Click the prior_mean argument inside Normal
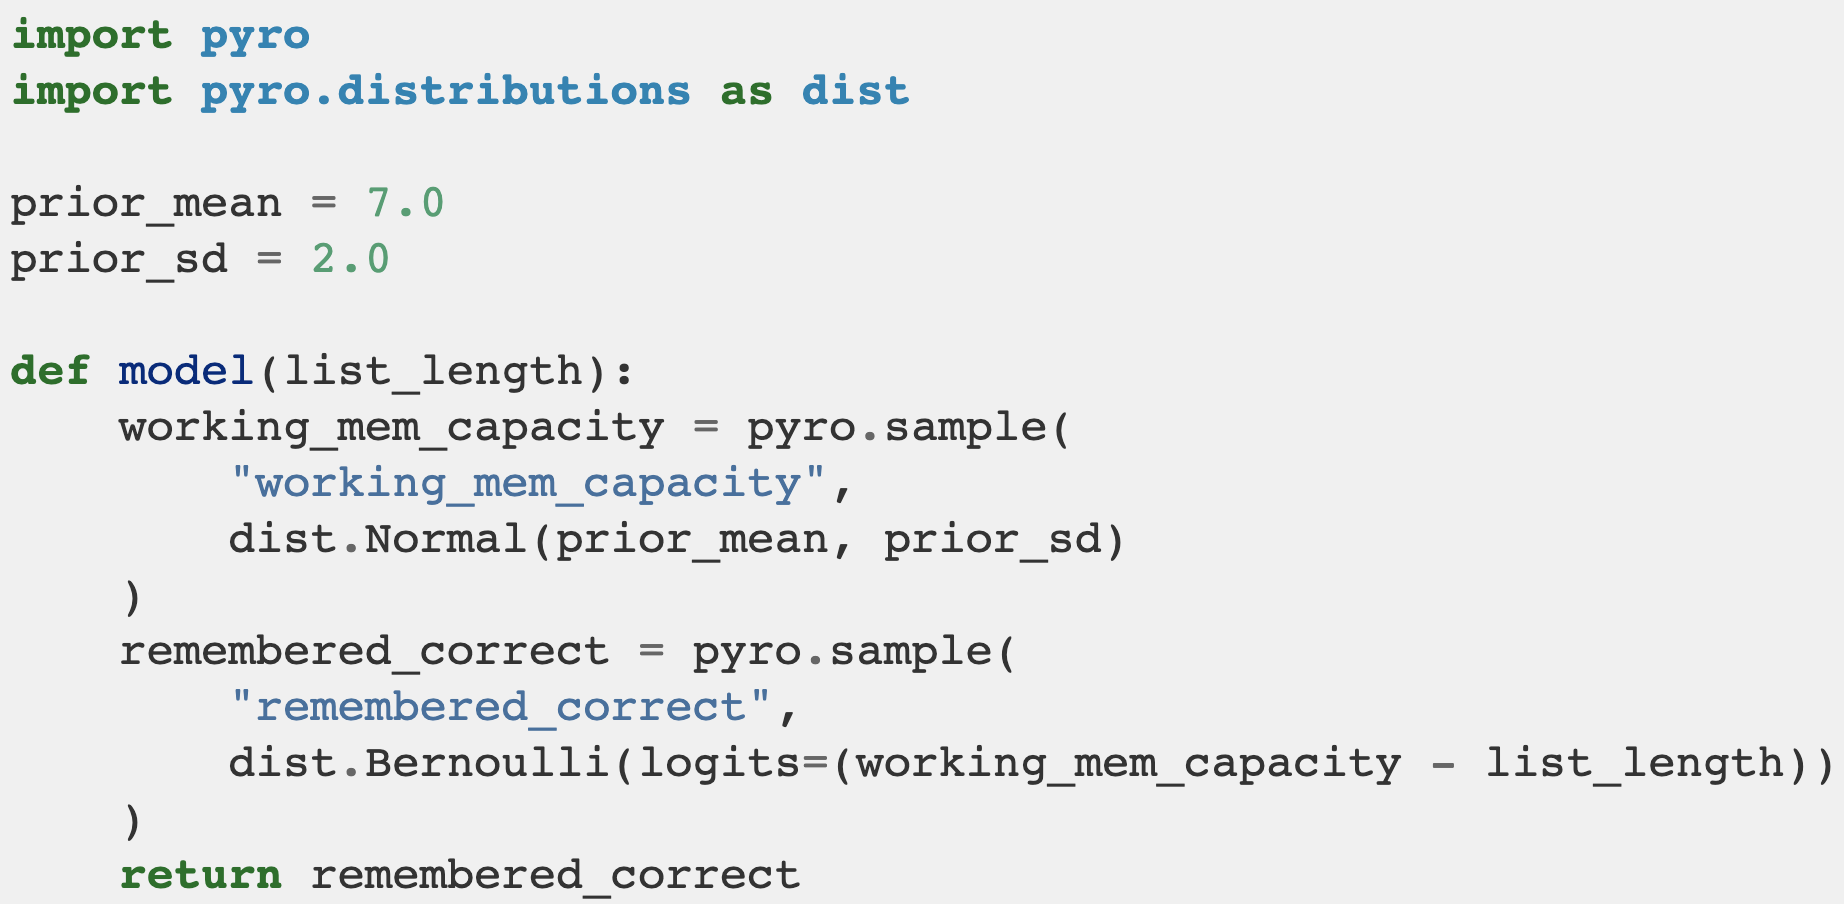 click(x=691, y=540)
